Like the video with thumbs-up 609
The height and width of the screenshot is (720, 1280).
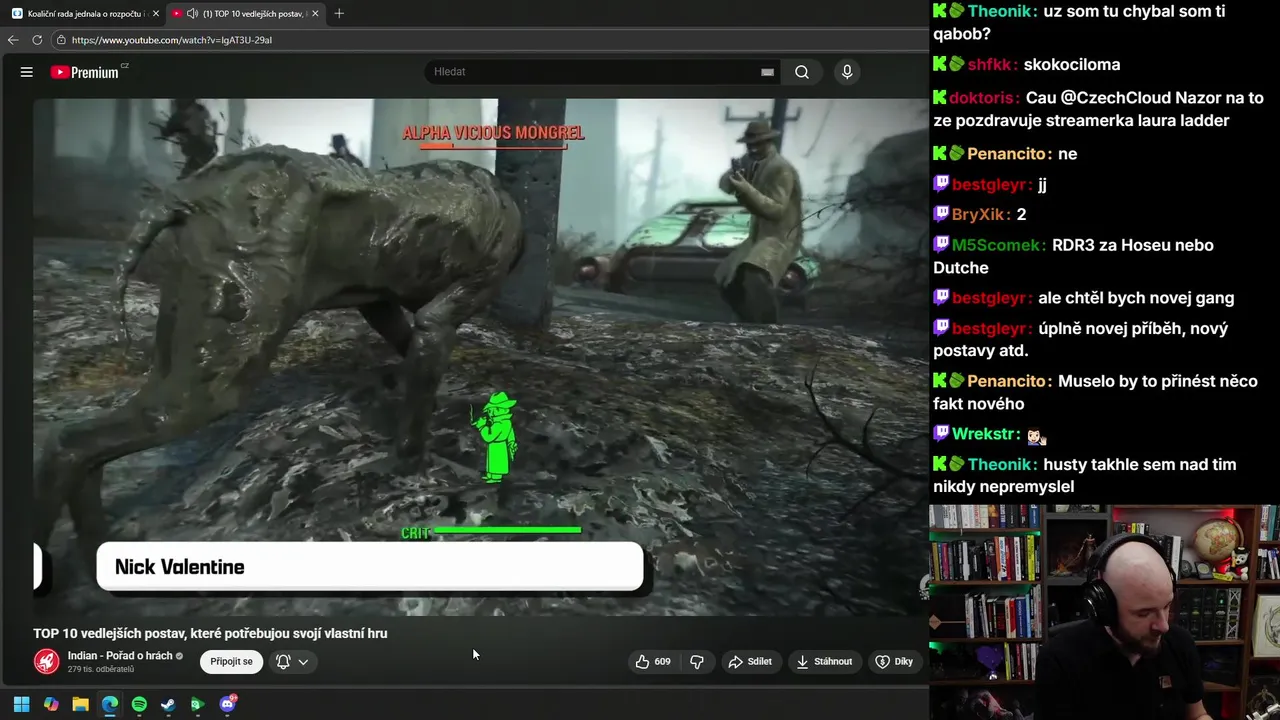[652, 661]
